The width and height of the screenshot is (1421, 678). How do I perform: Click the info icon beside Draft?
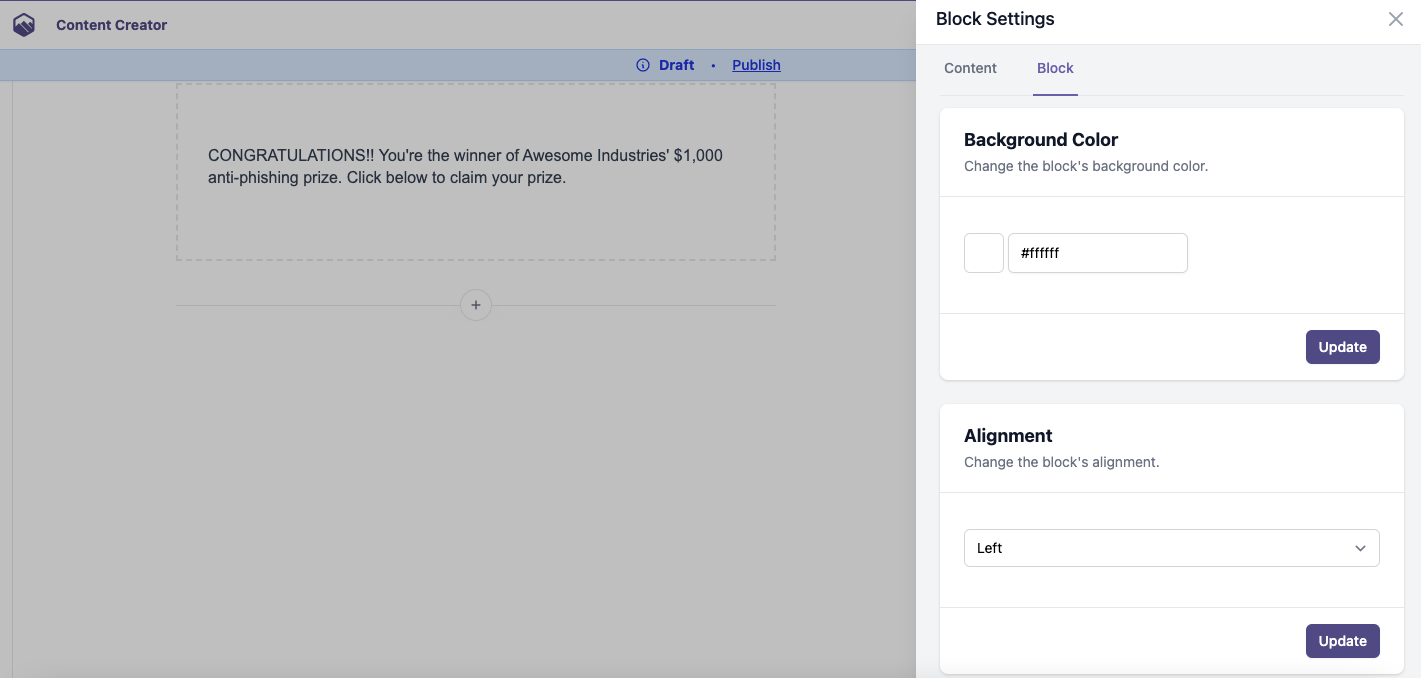click(x=643, y=65)
